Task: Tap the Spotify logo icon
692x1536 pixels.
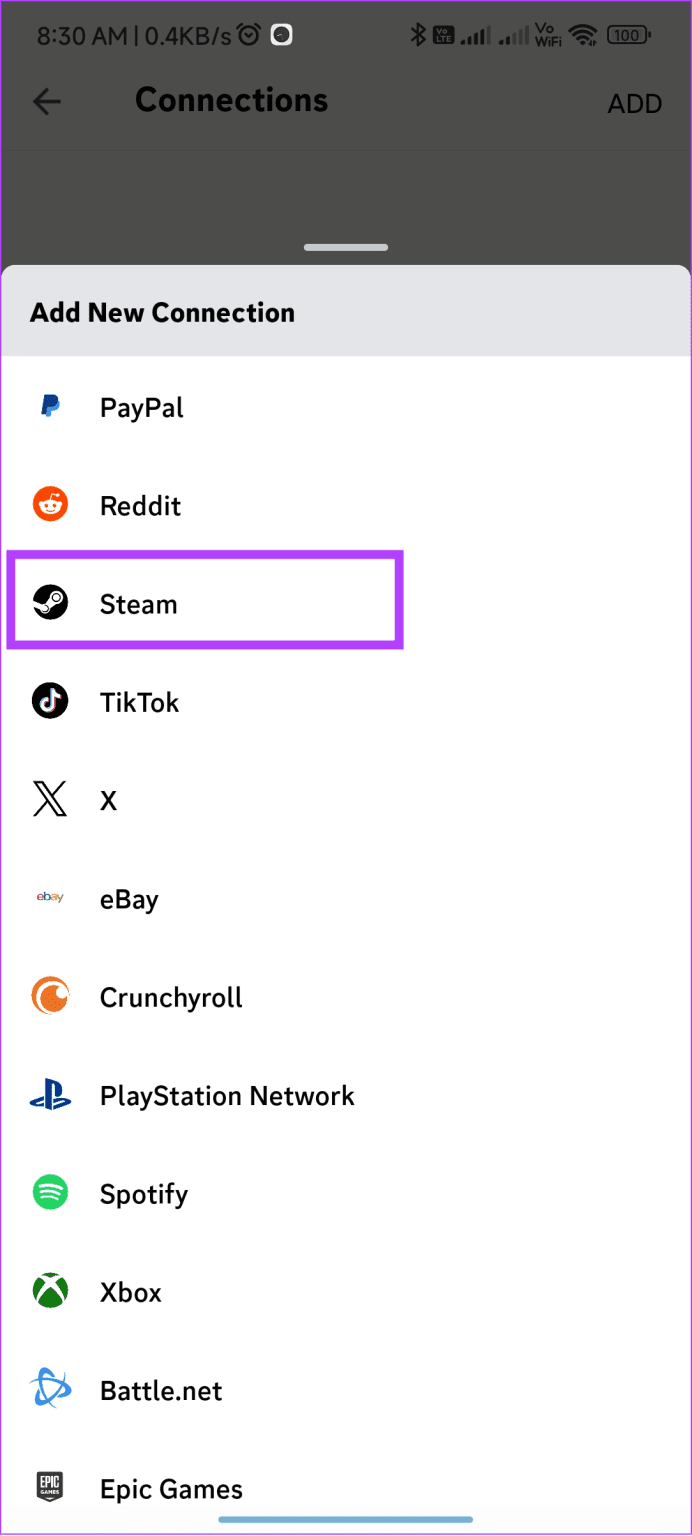Action: 50,1192
